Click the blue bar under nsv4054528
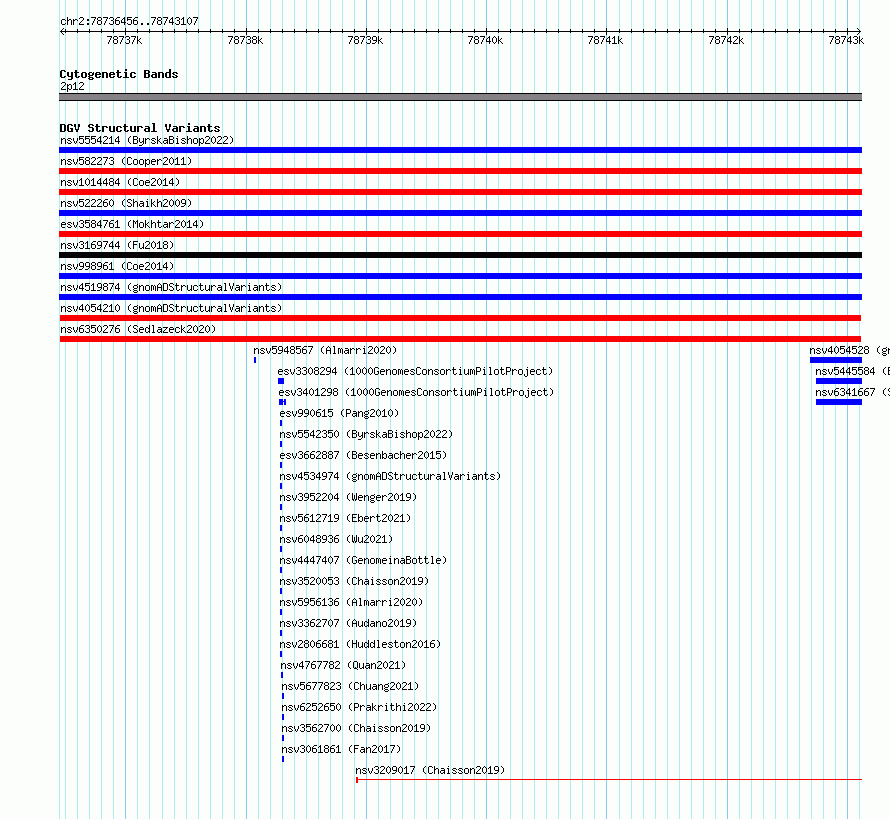The height and width of the screenshot is (819, 890). click(x=836, y=360)
